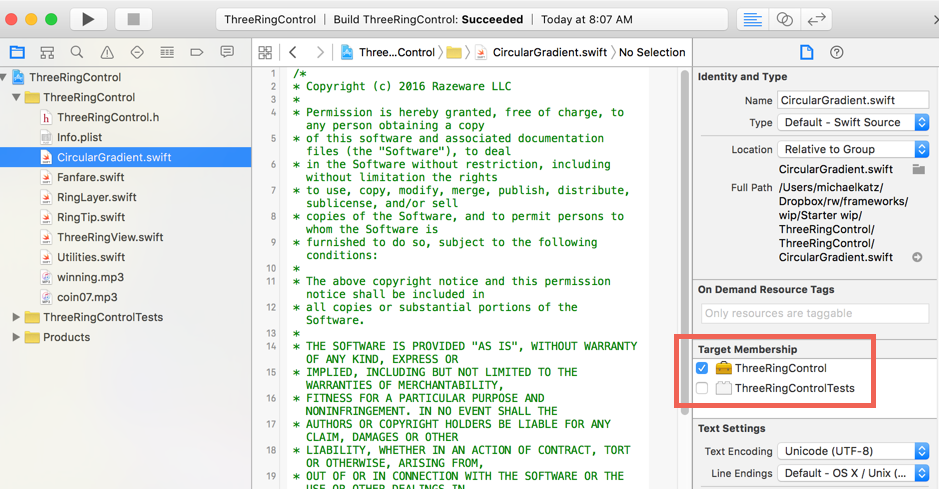Click Three...Control breadcrumb in jump bar

click(387, 53)
